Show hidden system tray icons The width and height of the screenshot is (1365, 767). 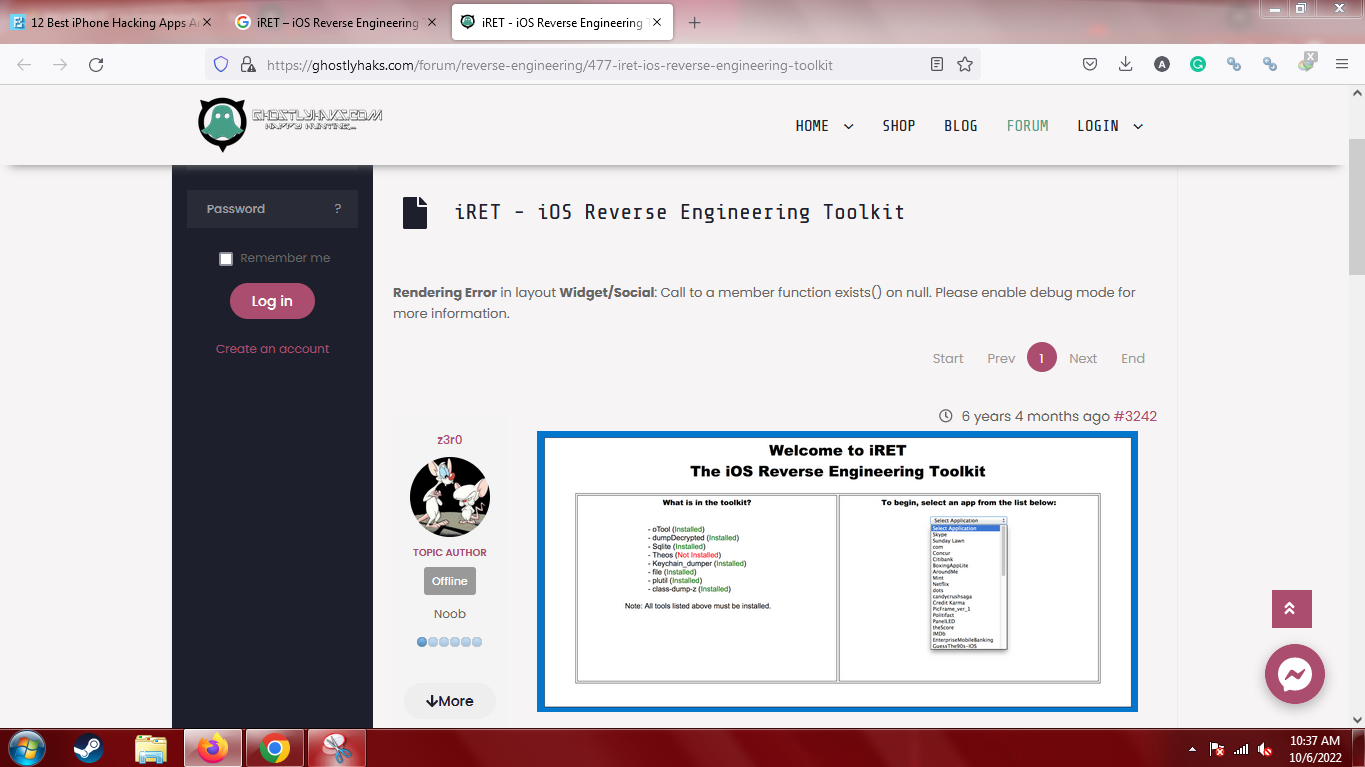(1192, 749)
